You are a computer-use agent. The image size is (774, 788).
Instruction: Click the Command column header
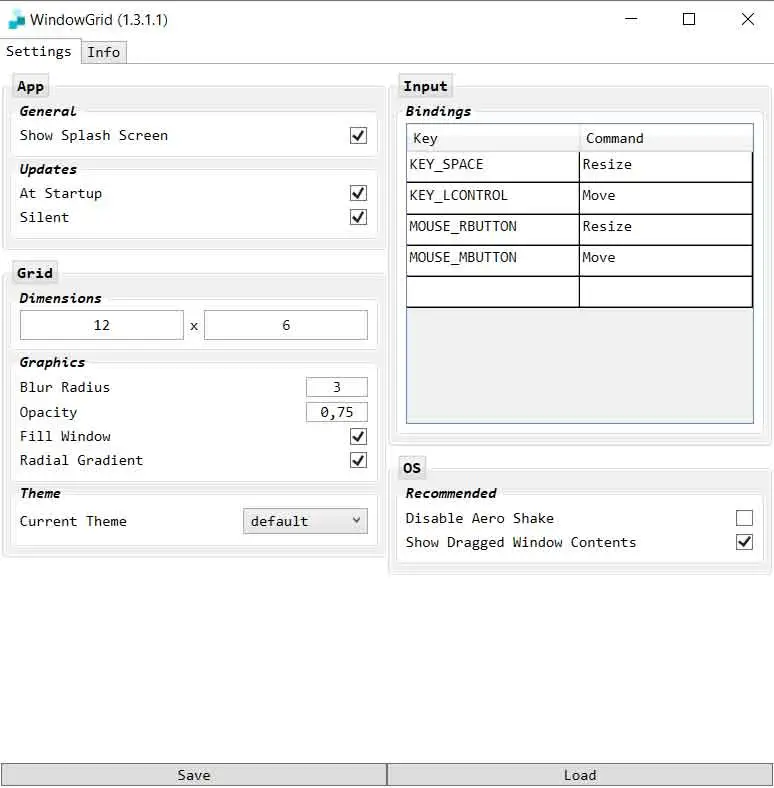[666, 138]
